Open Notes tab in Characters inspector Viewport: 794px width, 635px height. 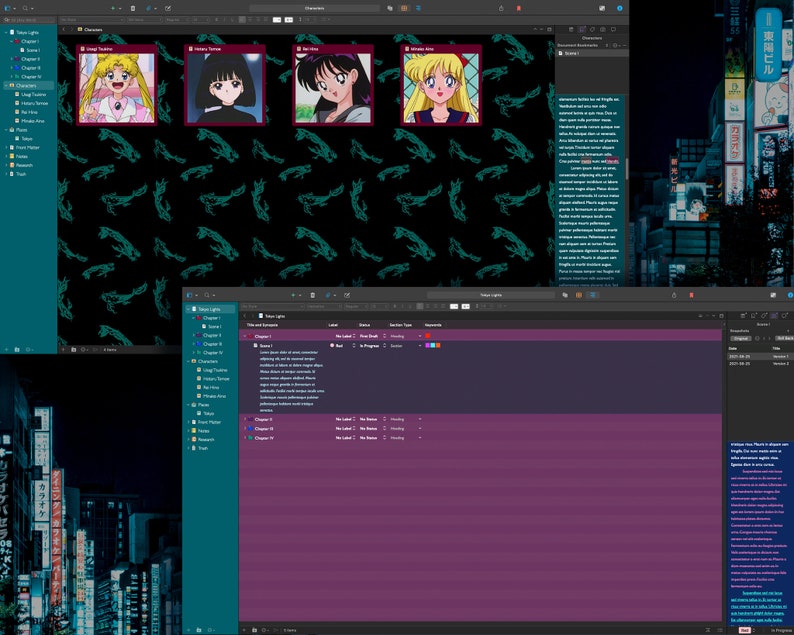pyautogui.click(x=571, y=29)
